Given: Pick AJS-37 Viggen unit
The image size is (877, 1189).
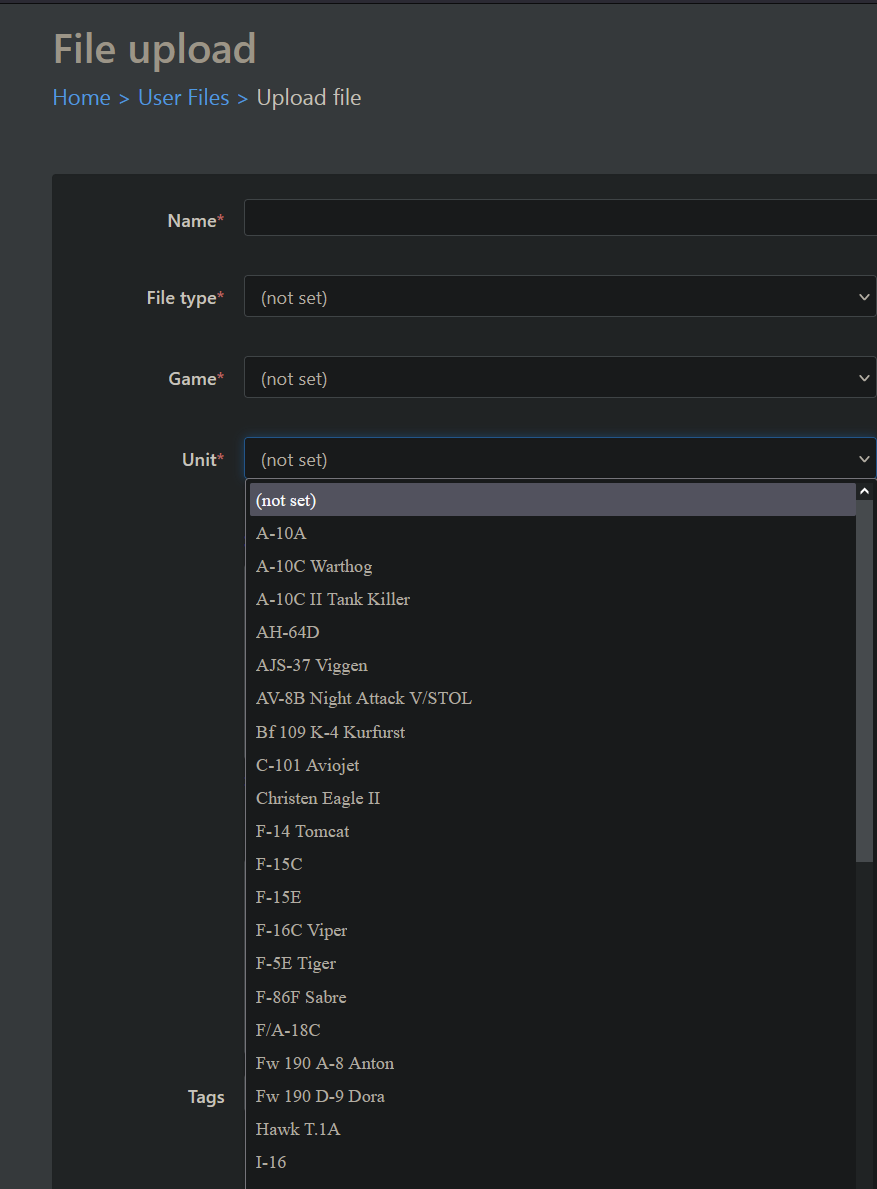Looking at the screenshot, I should [553, 666].
